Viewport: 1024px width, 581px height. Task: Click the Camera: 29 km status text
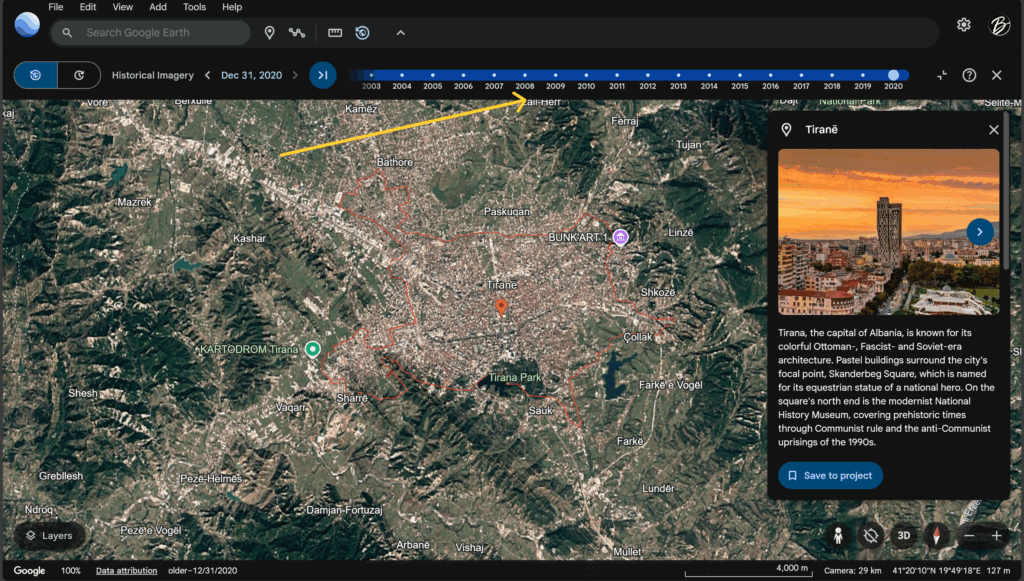pyautogui.click(x=852, y=571)
